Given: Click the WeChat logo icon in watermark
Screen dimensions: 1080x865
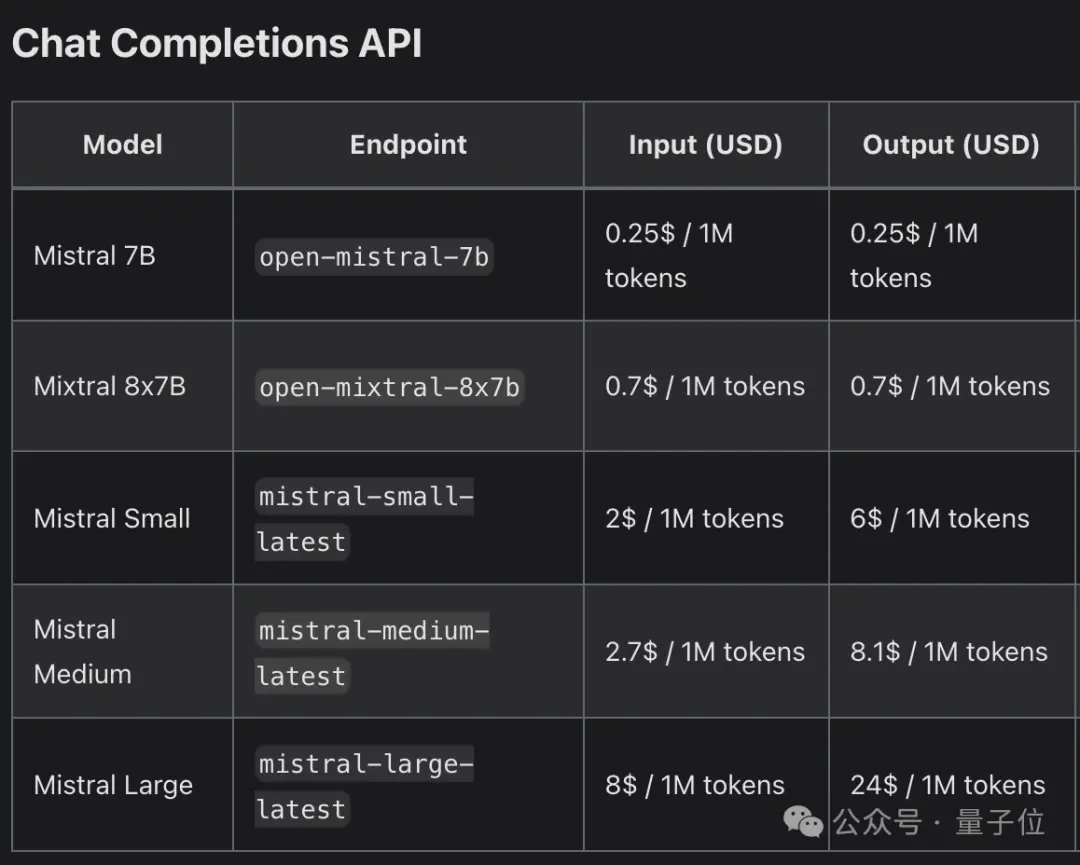Looking at the screenshot, I should pyautogui.click(x=803, y=822).
